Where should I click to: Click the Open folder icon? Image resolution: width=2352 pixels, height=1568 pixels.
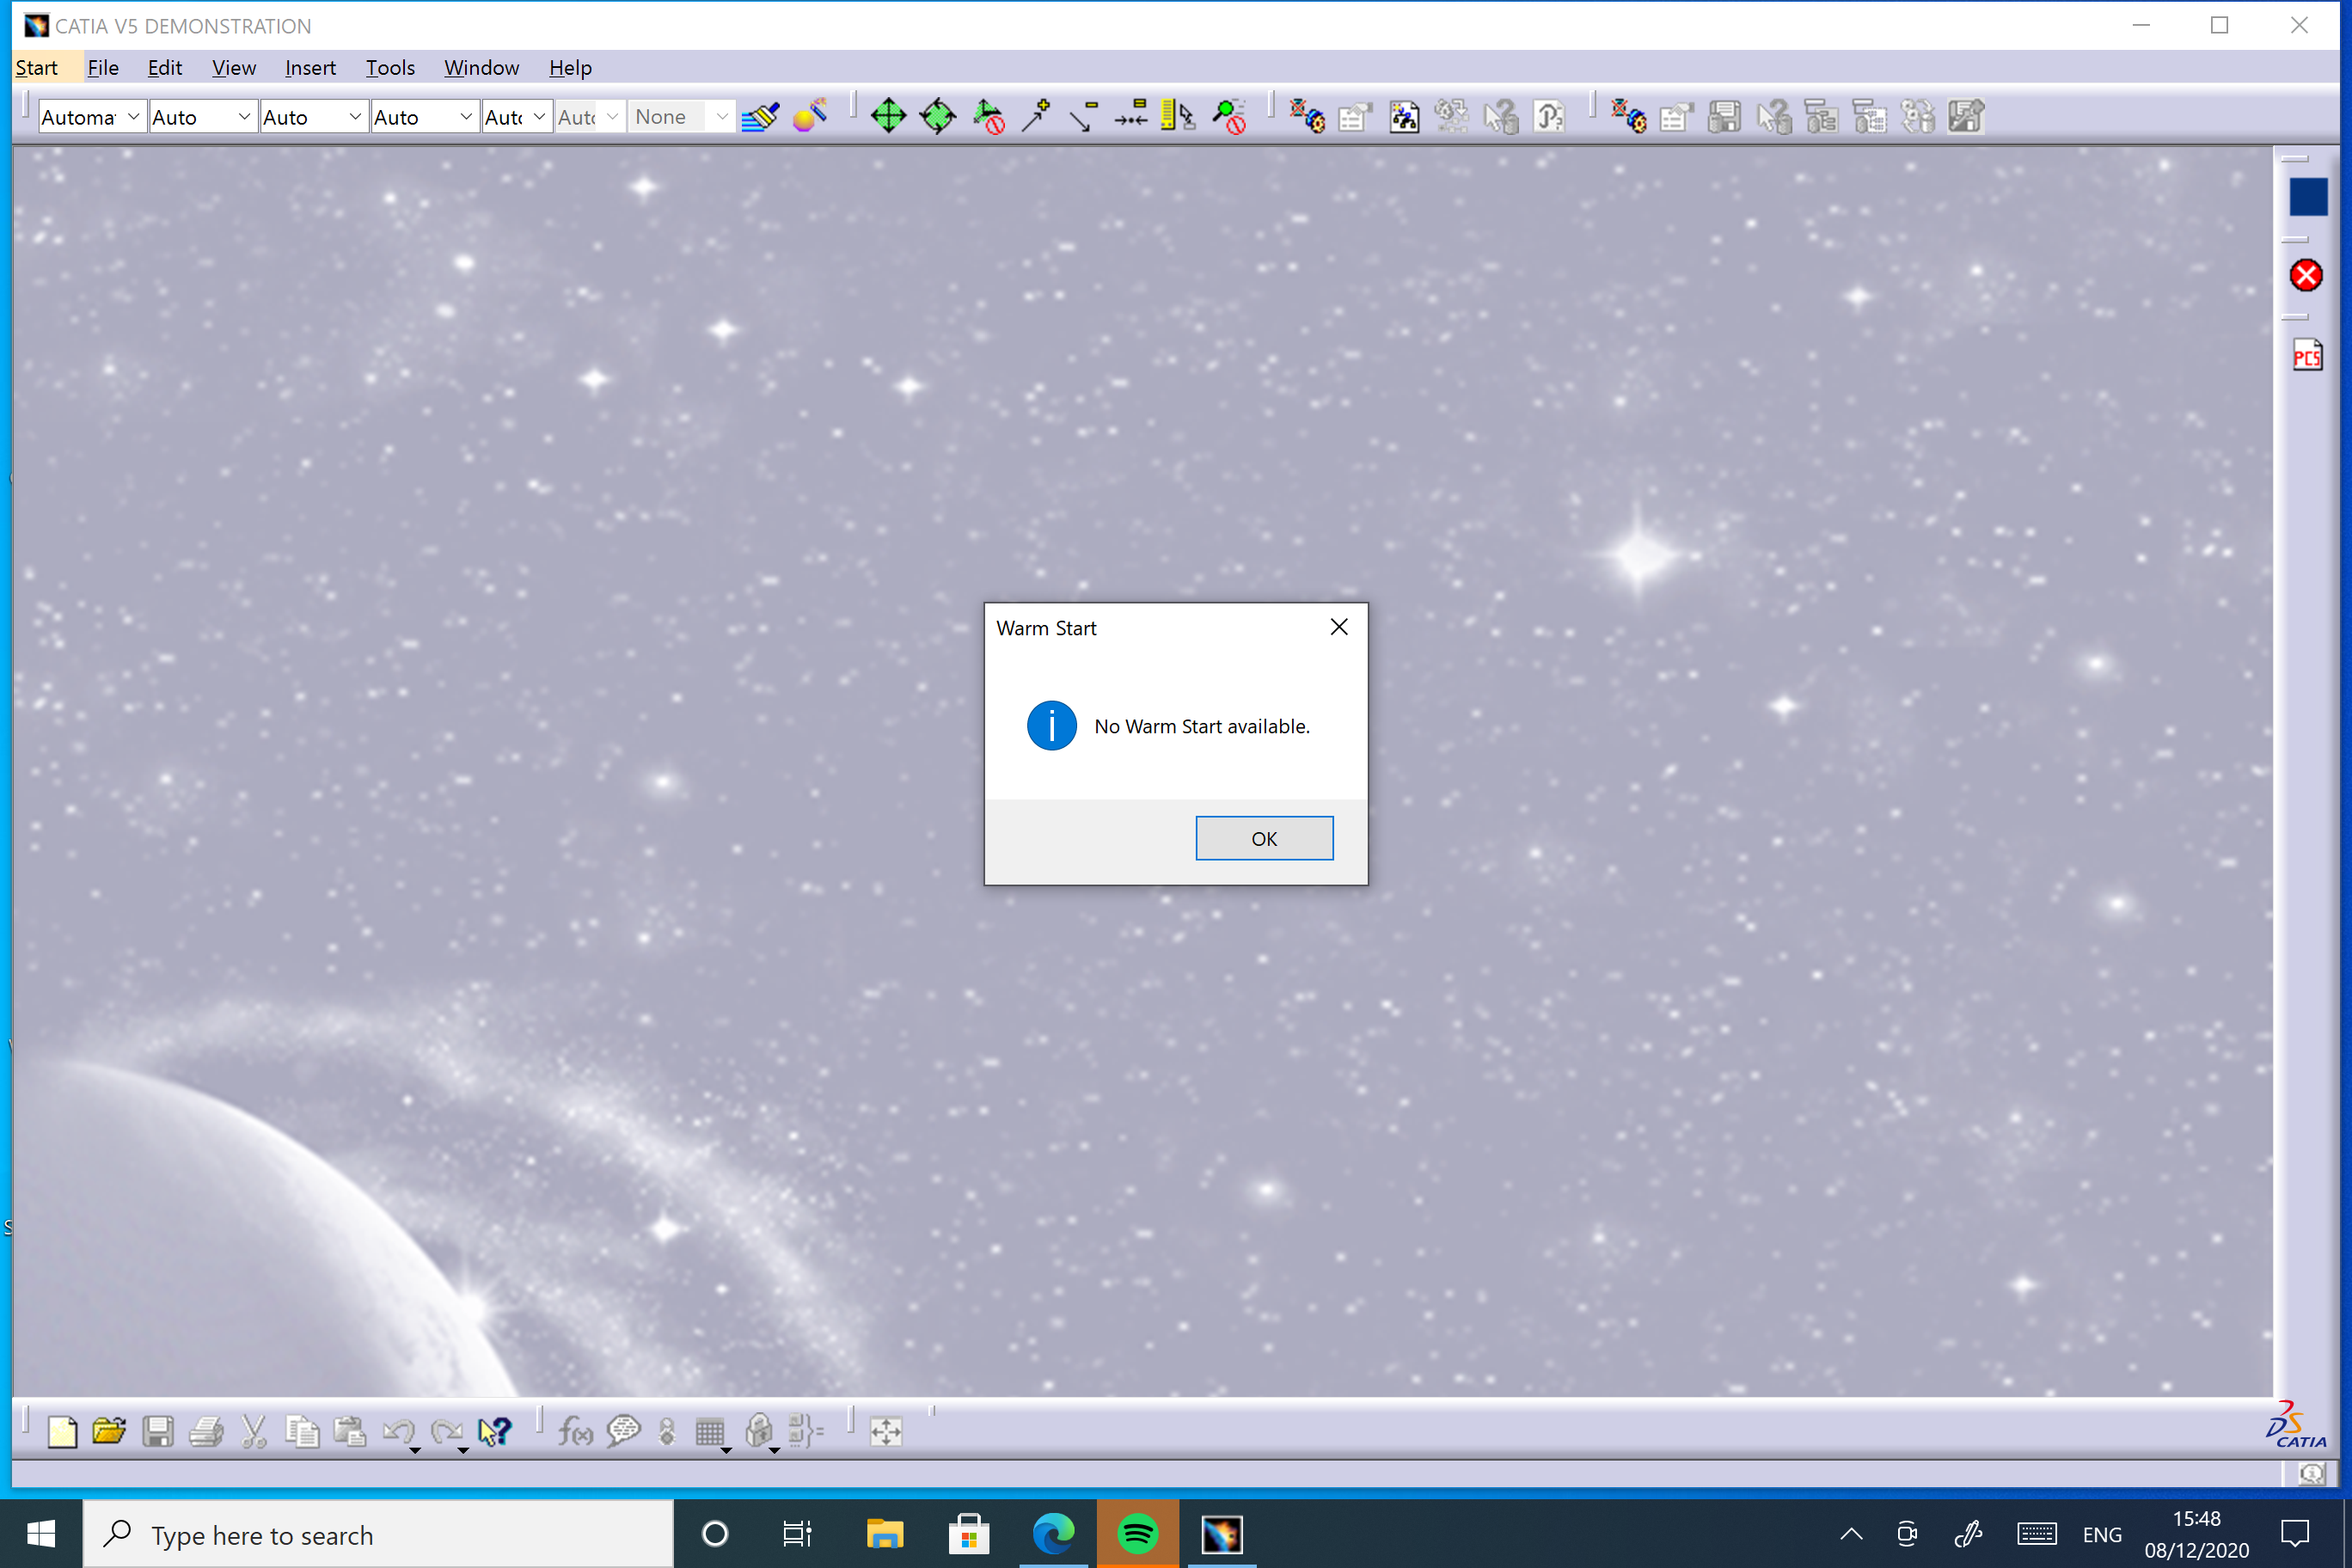109,1432
